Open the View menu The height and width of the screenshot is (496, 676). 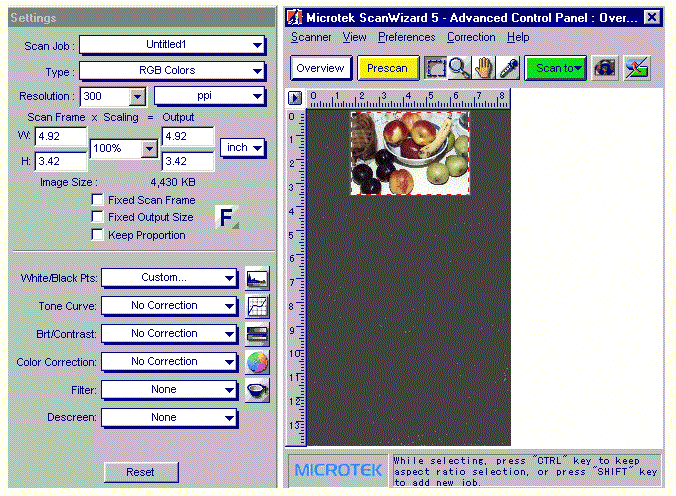click(354, 38)
